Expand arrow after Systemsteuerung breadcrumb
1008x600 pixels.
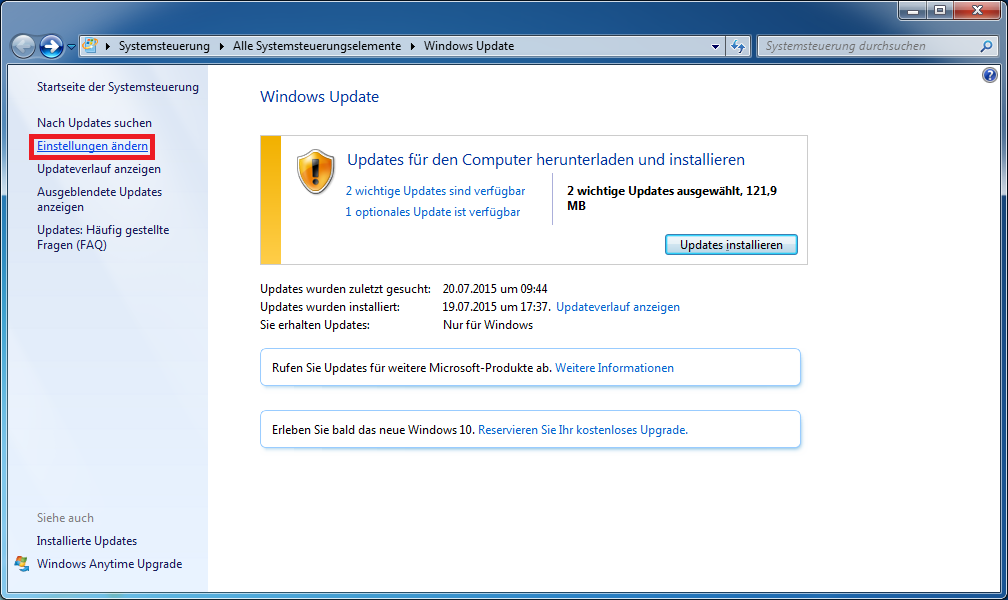click(x=222, y=46)
